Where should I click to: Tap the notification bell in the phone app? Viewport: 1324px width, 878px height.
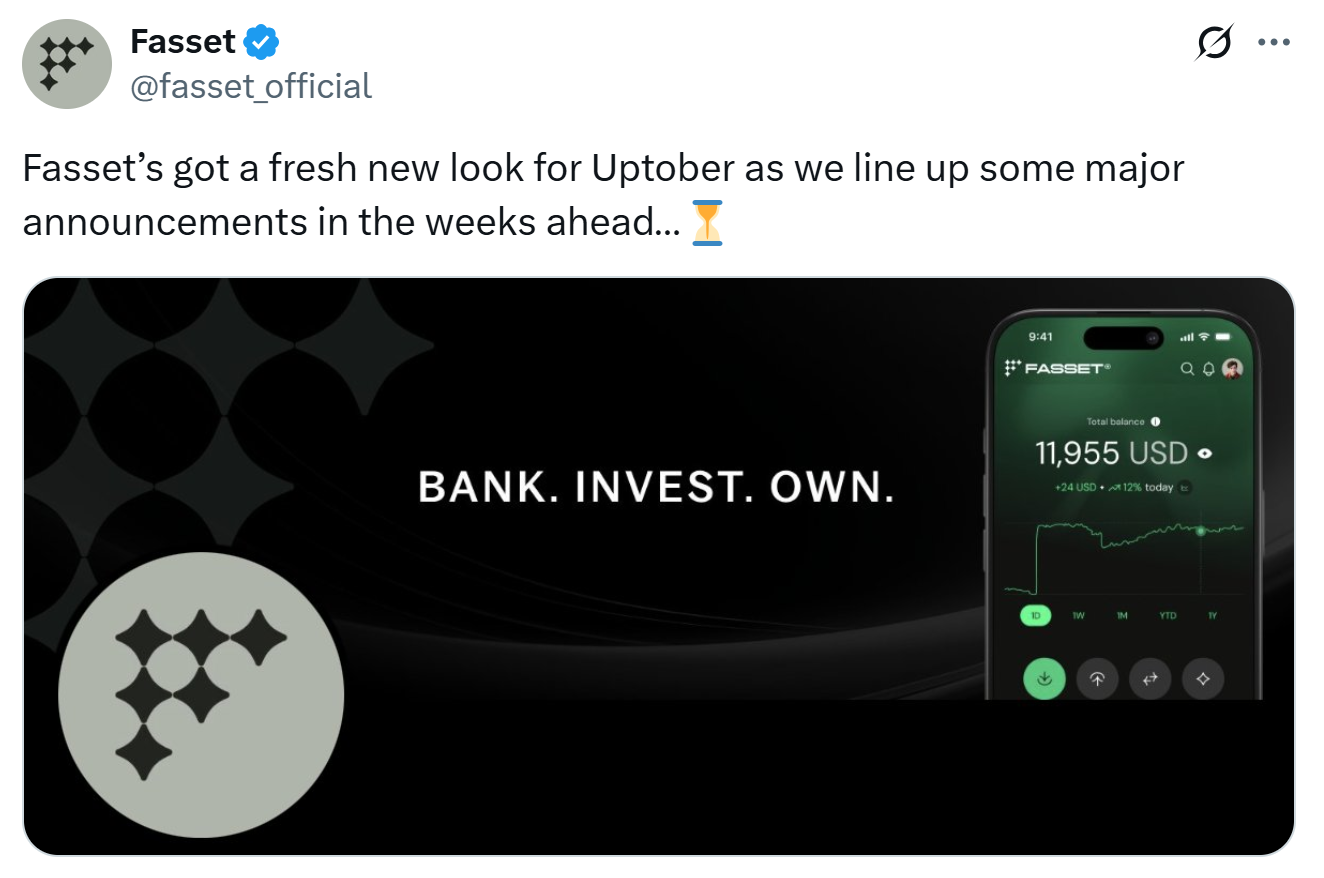[1208, 369]
